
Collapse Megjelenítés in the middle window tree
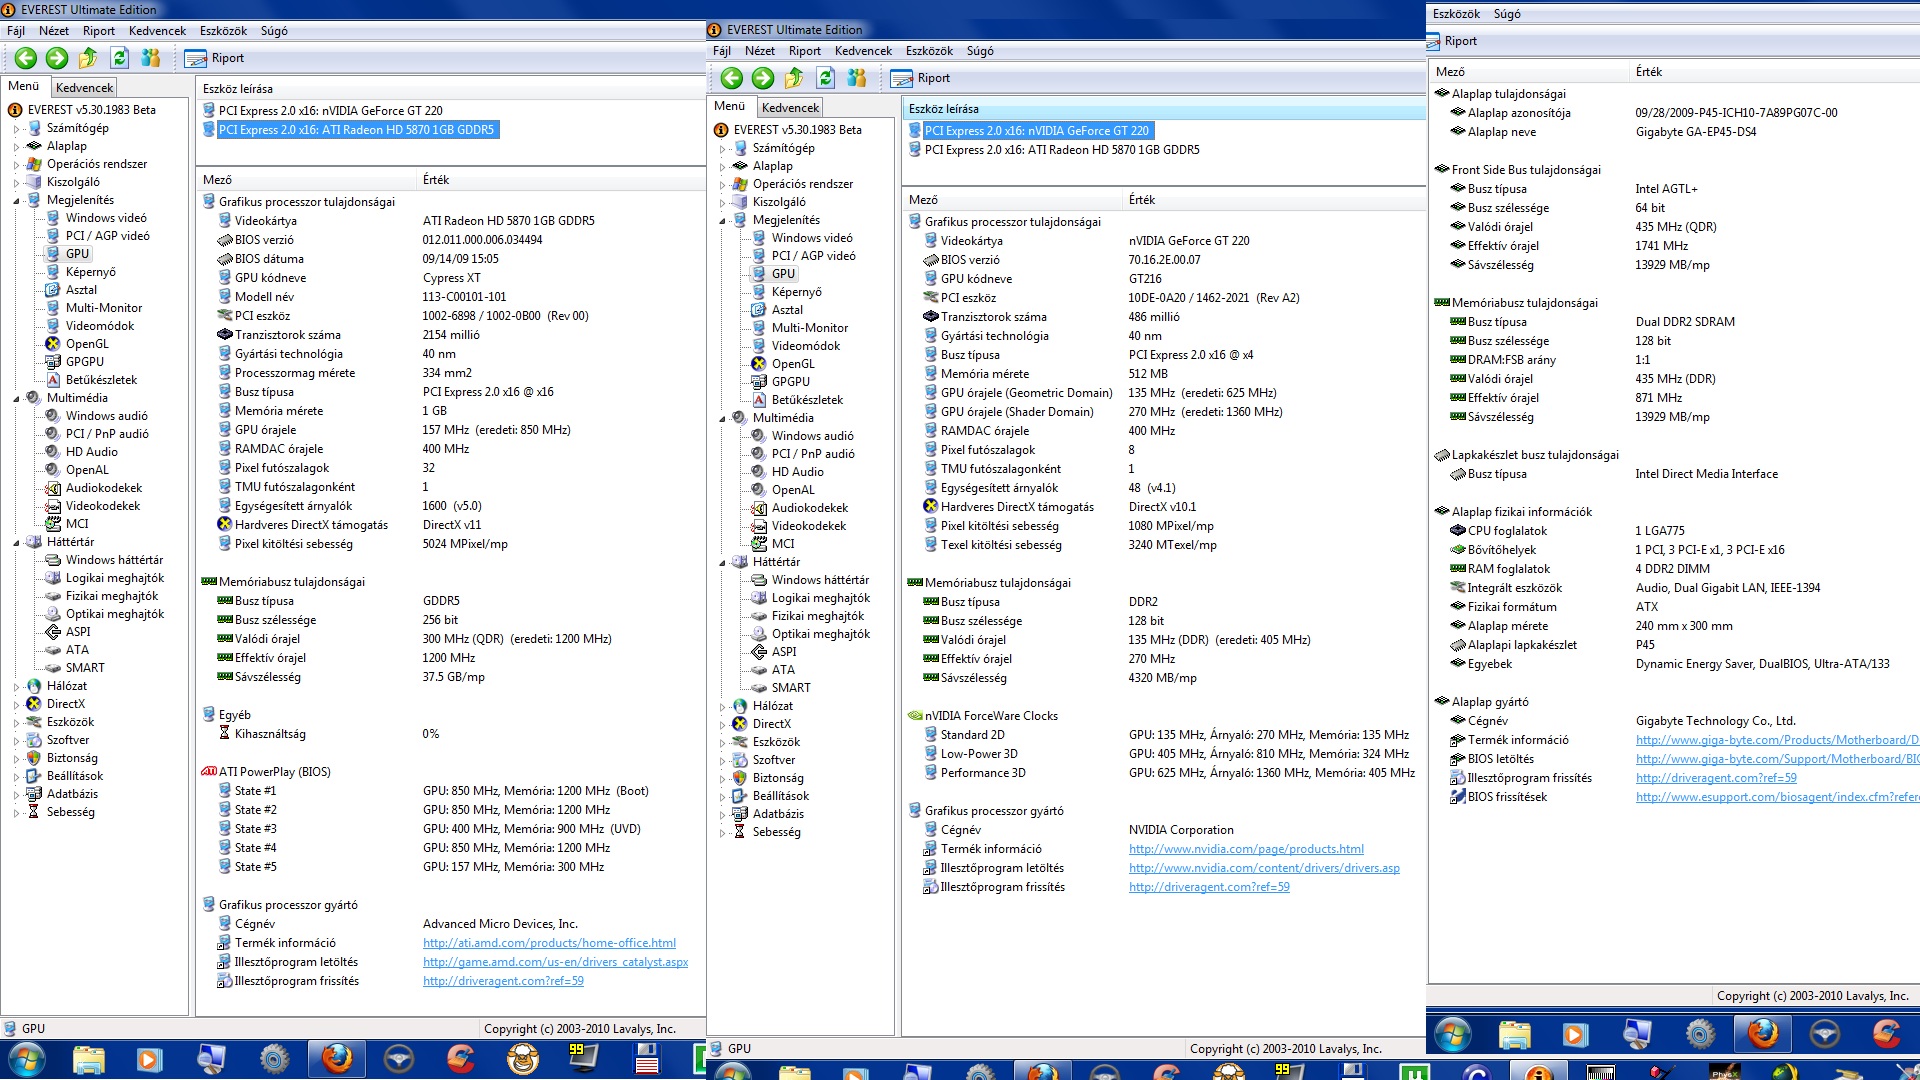coord(723,221)
